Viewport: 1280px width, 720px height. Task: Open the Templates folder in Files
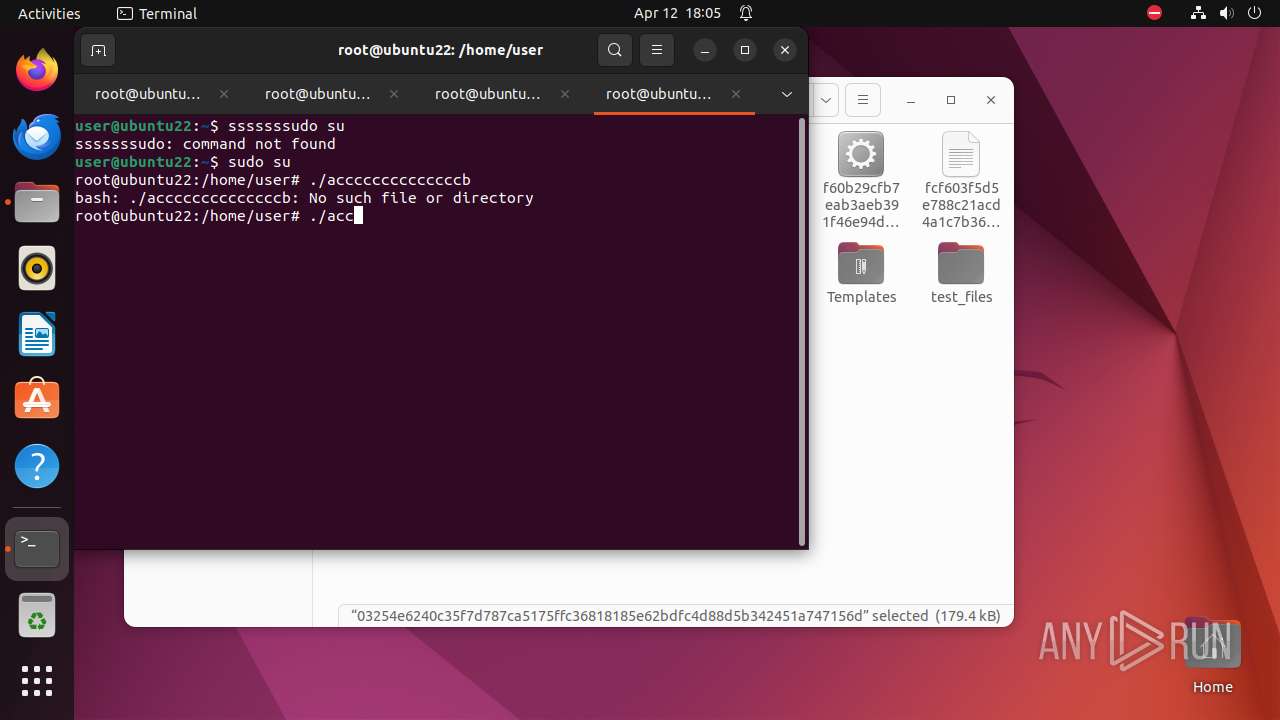pyautogui.click(x=861, y=273)
